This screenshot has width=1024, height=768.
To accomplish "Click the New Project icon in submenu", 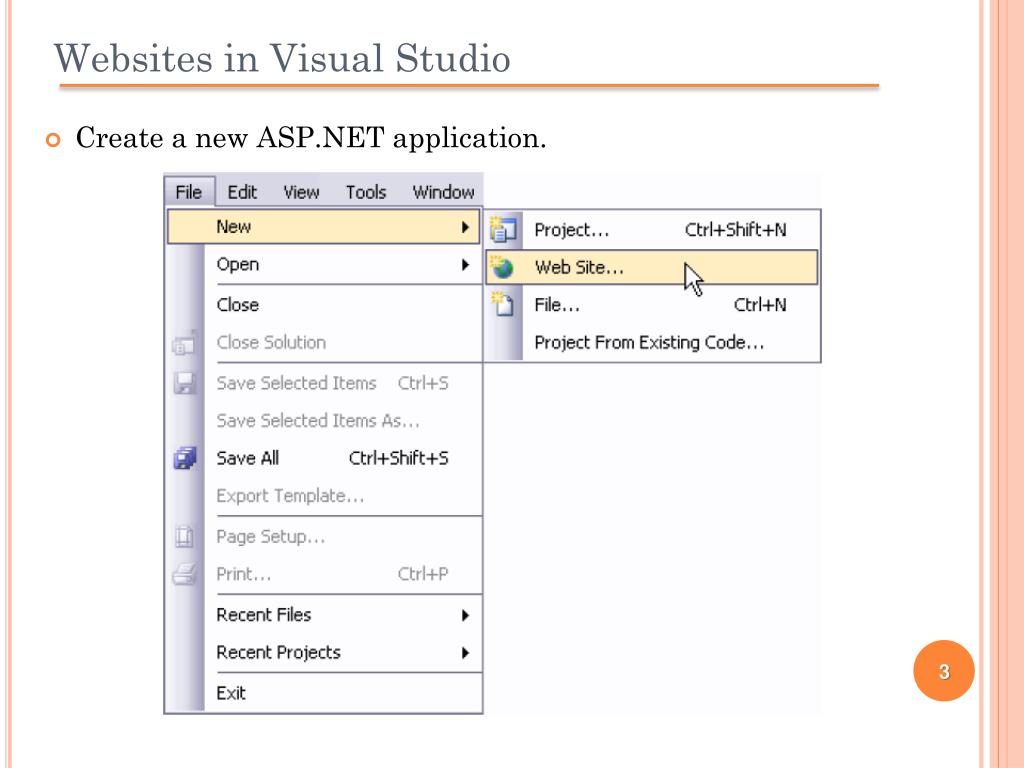I will [x=503, y=229].
